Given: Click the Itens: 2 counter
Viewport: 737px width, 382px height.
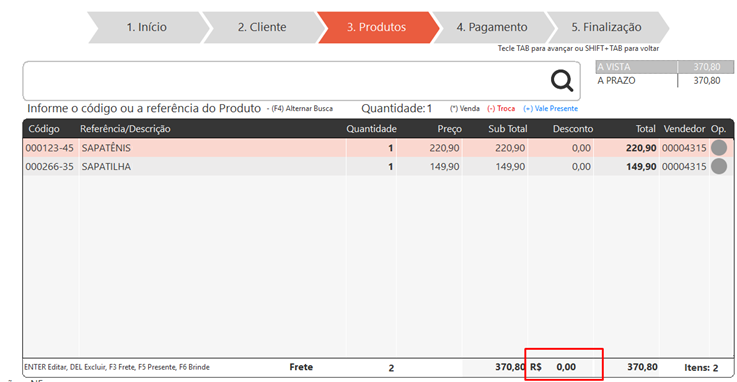Looking at the screenshot, I should (x=701, y=368).
